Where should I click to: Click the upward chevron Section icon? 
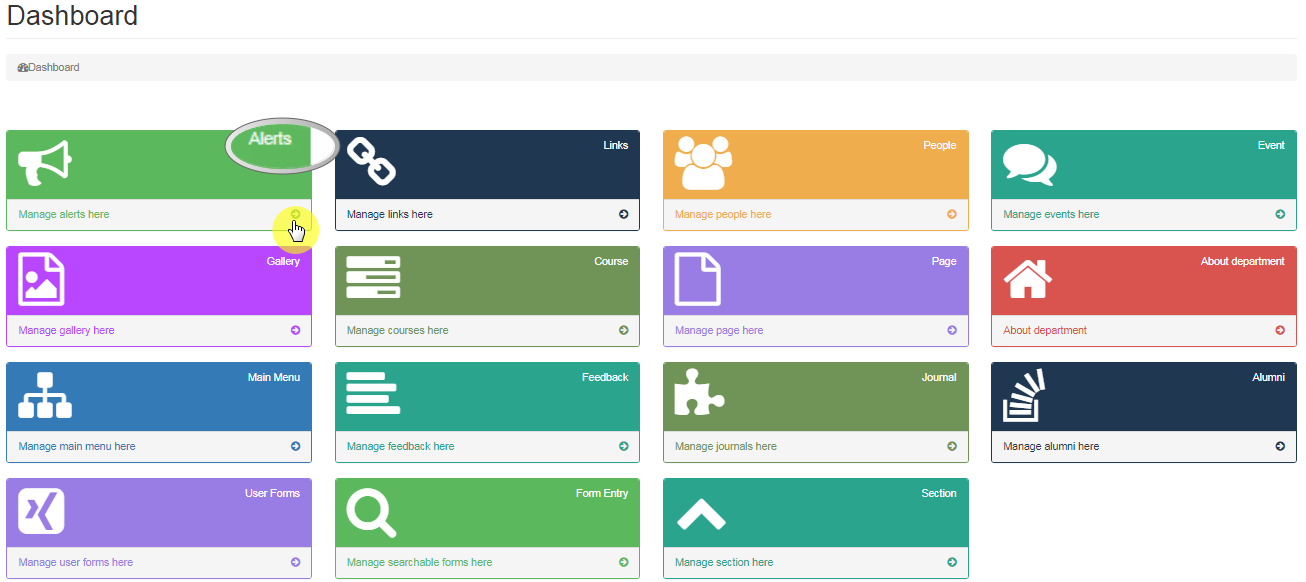(701, 514)
